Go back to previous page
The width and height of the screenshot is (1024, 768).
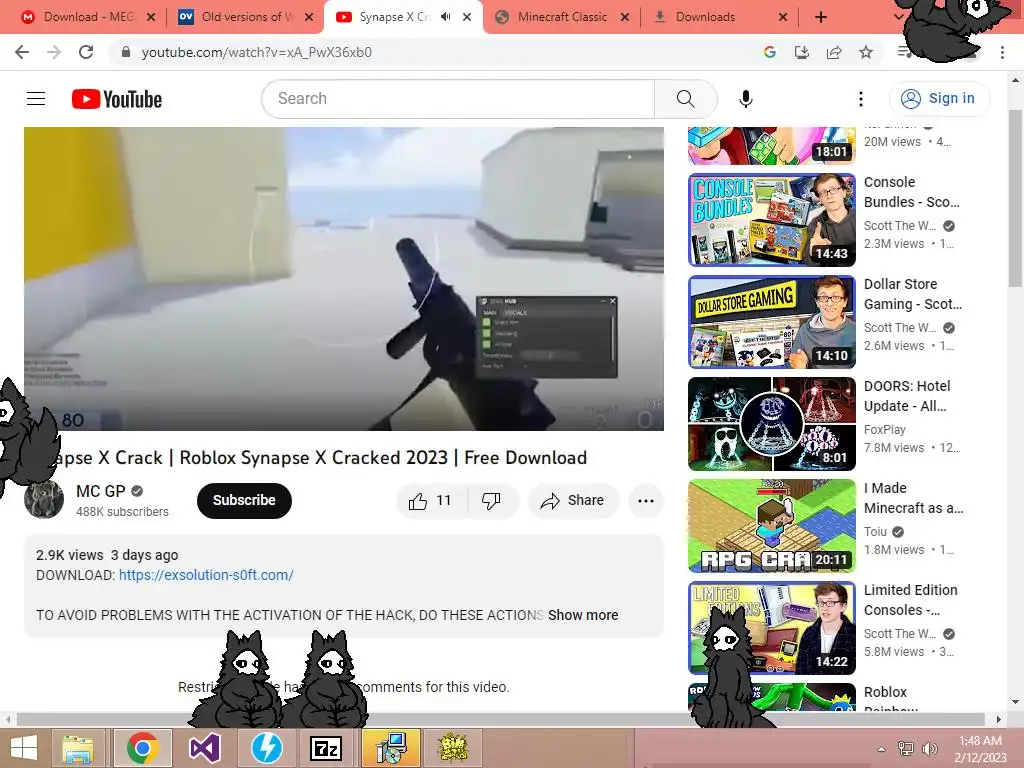click(x=22, y=52)
